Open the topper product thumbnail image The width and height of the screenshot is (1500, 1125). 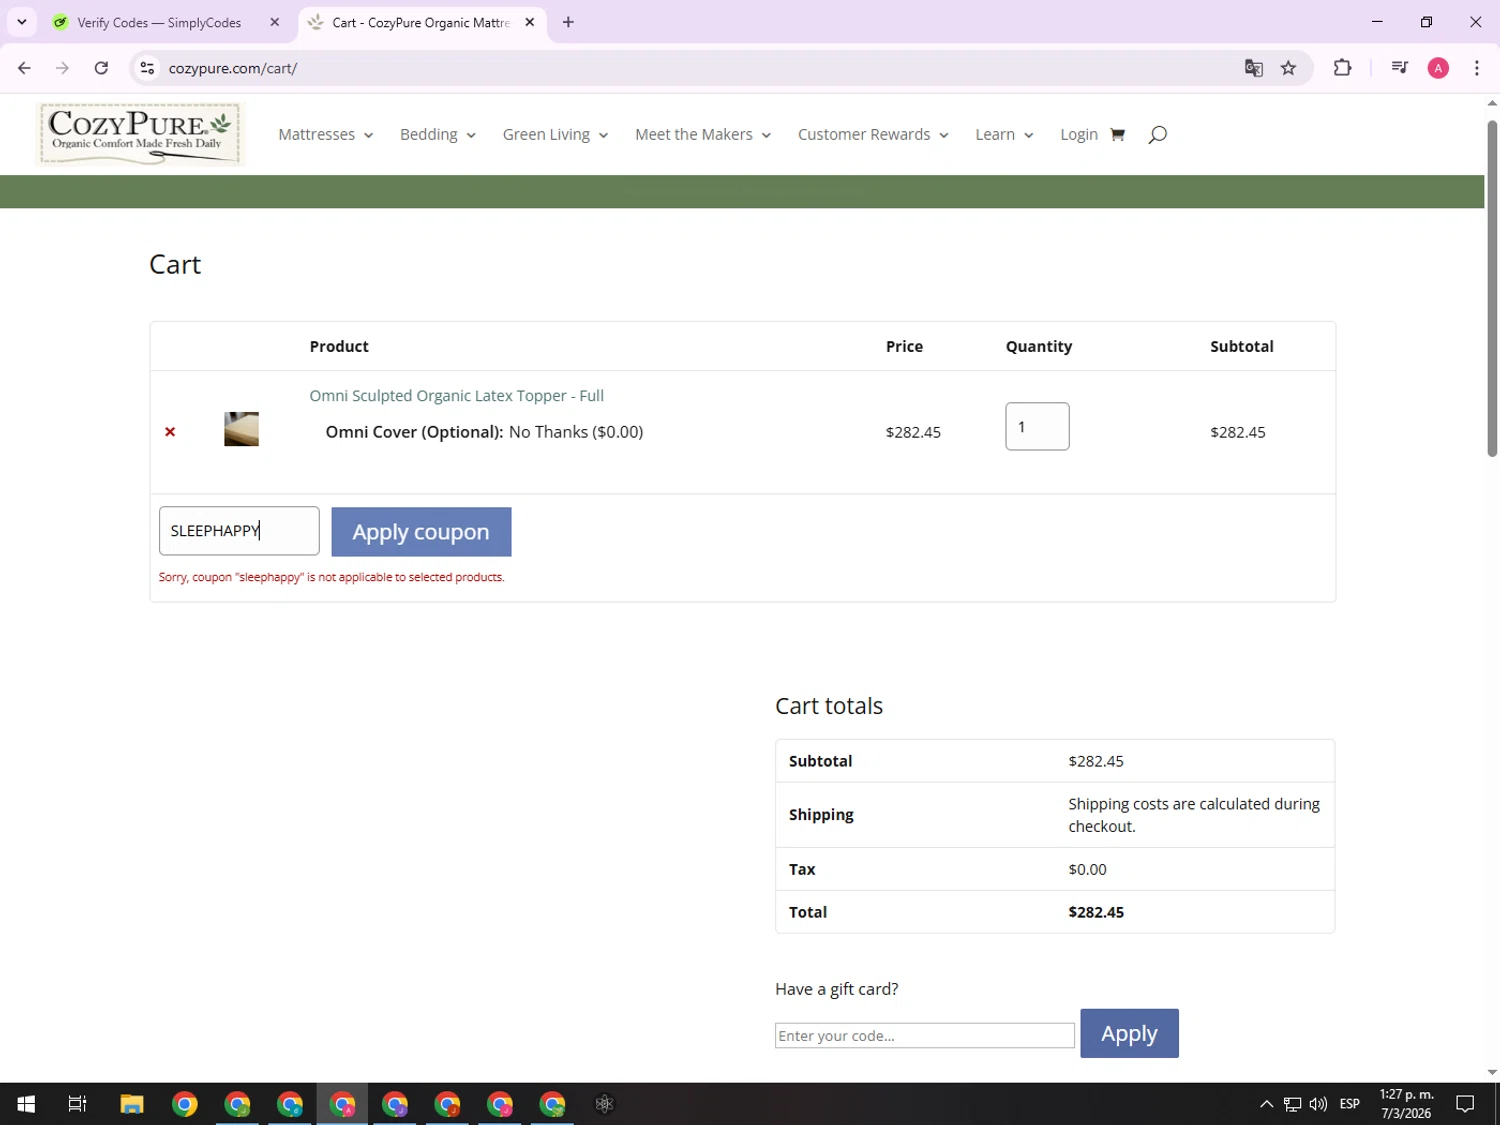(241, 429)
